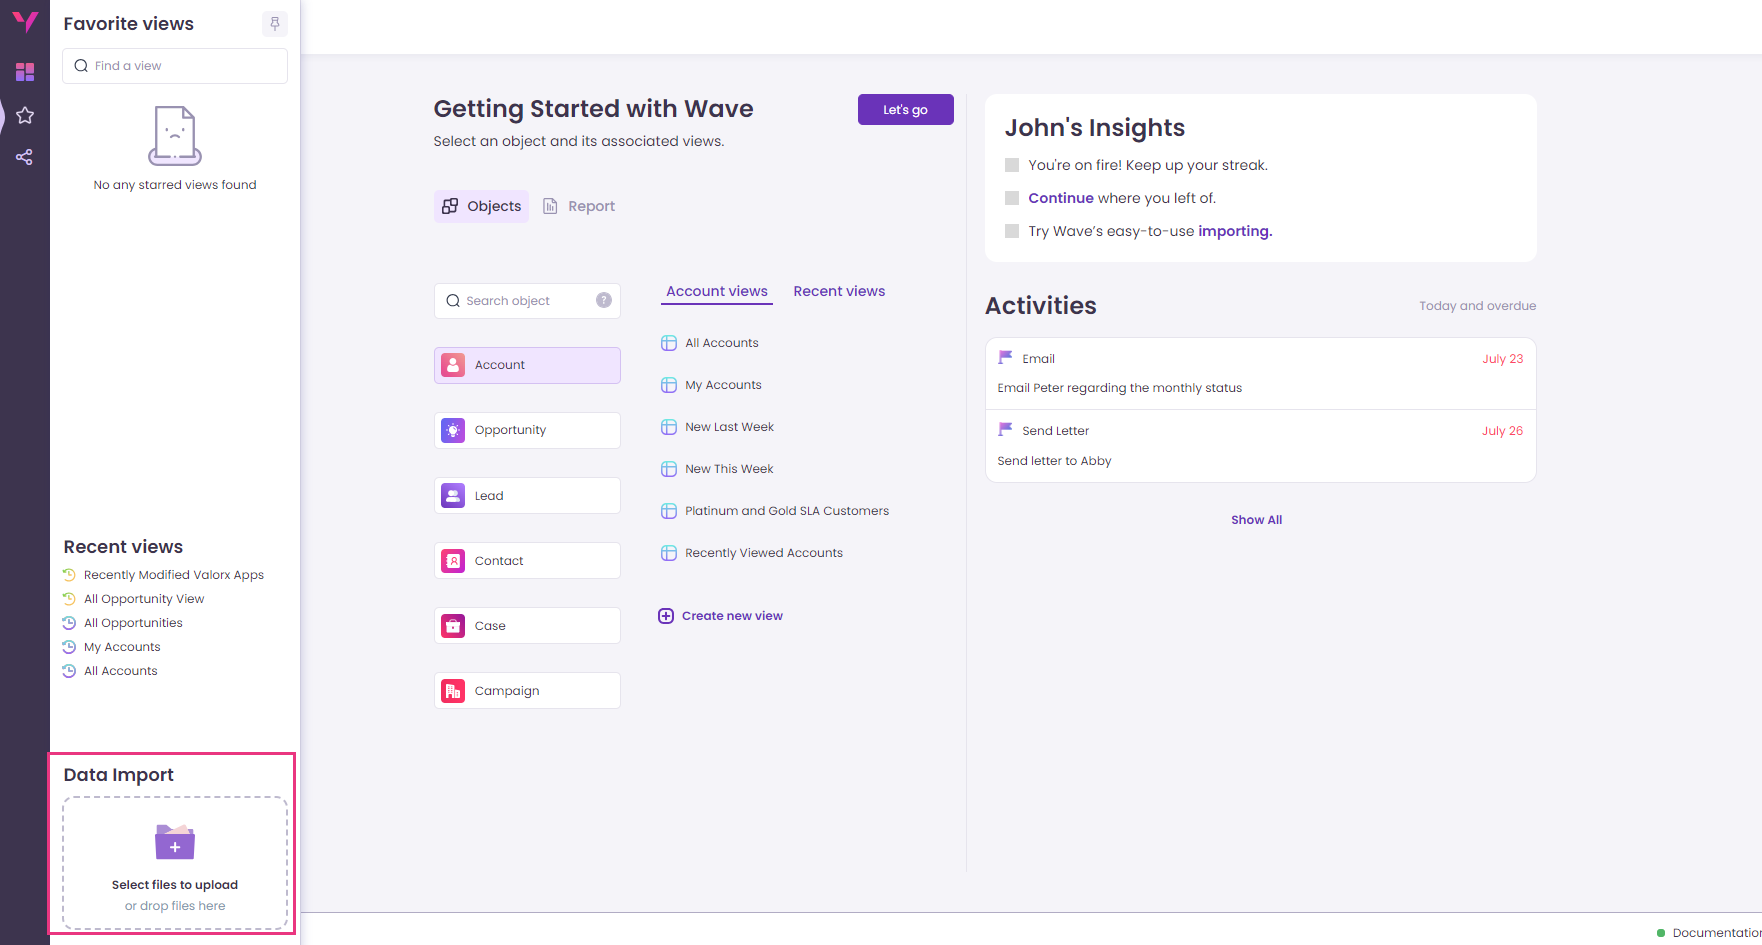
Task: Click Select files to upload drop zone
Action: click(x=175, y=863)
